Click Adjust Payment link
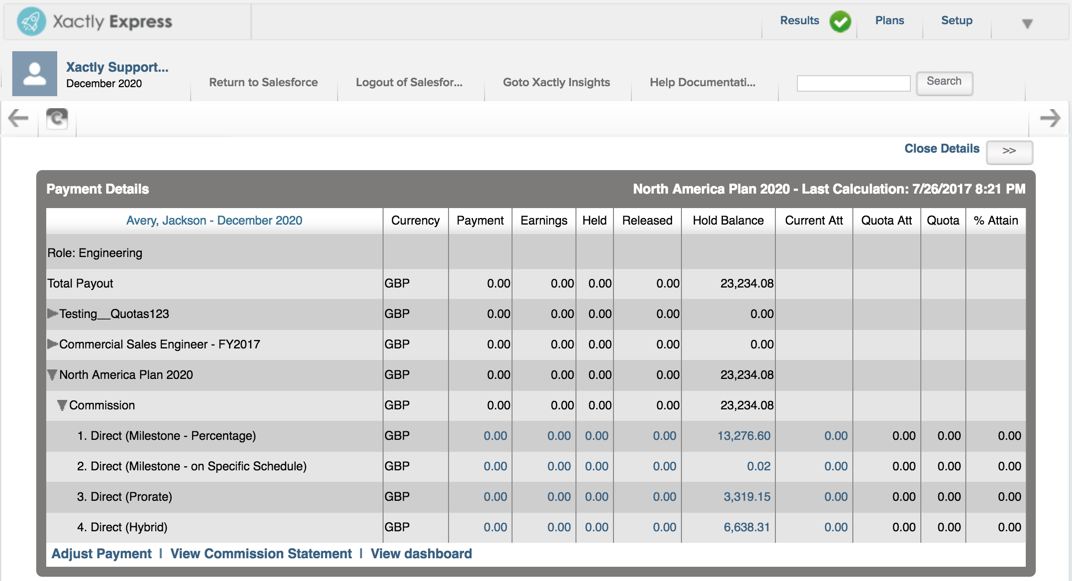Viewport: 1072px width, 581px height. pyautogui.click(x=101, y=554)
